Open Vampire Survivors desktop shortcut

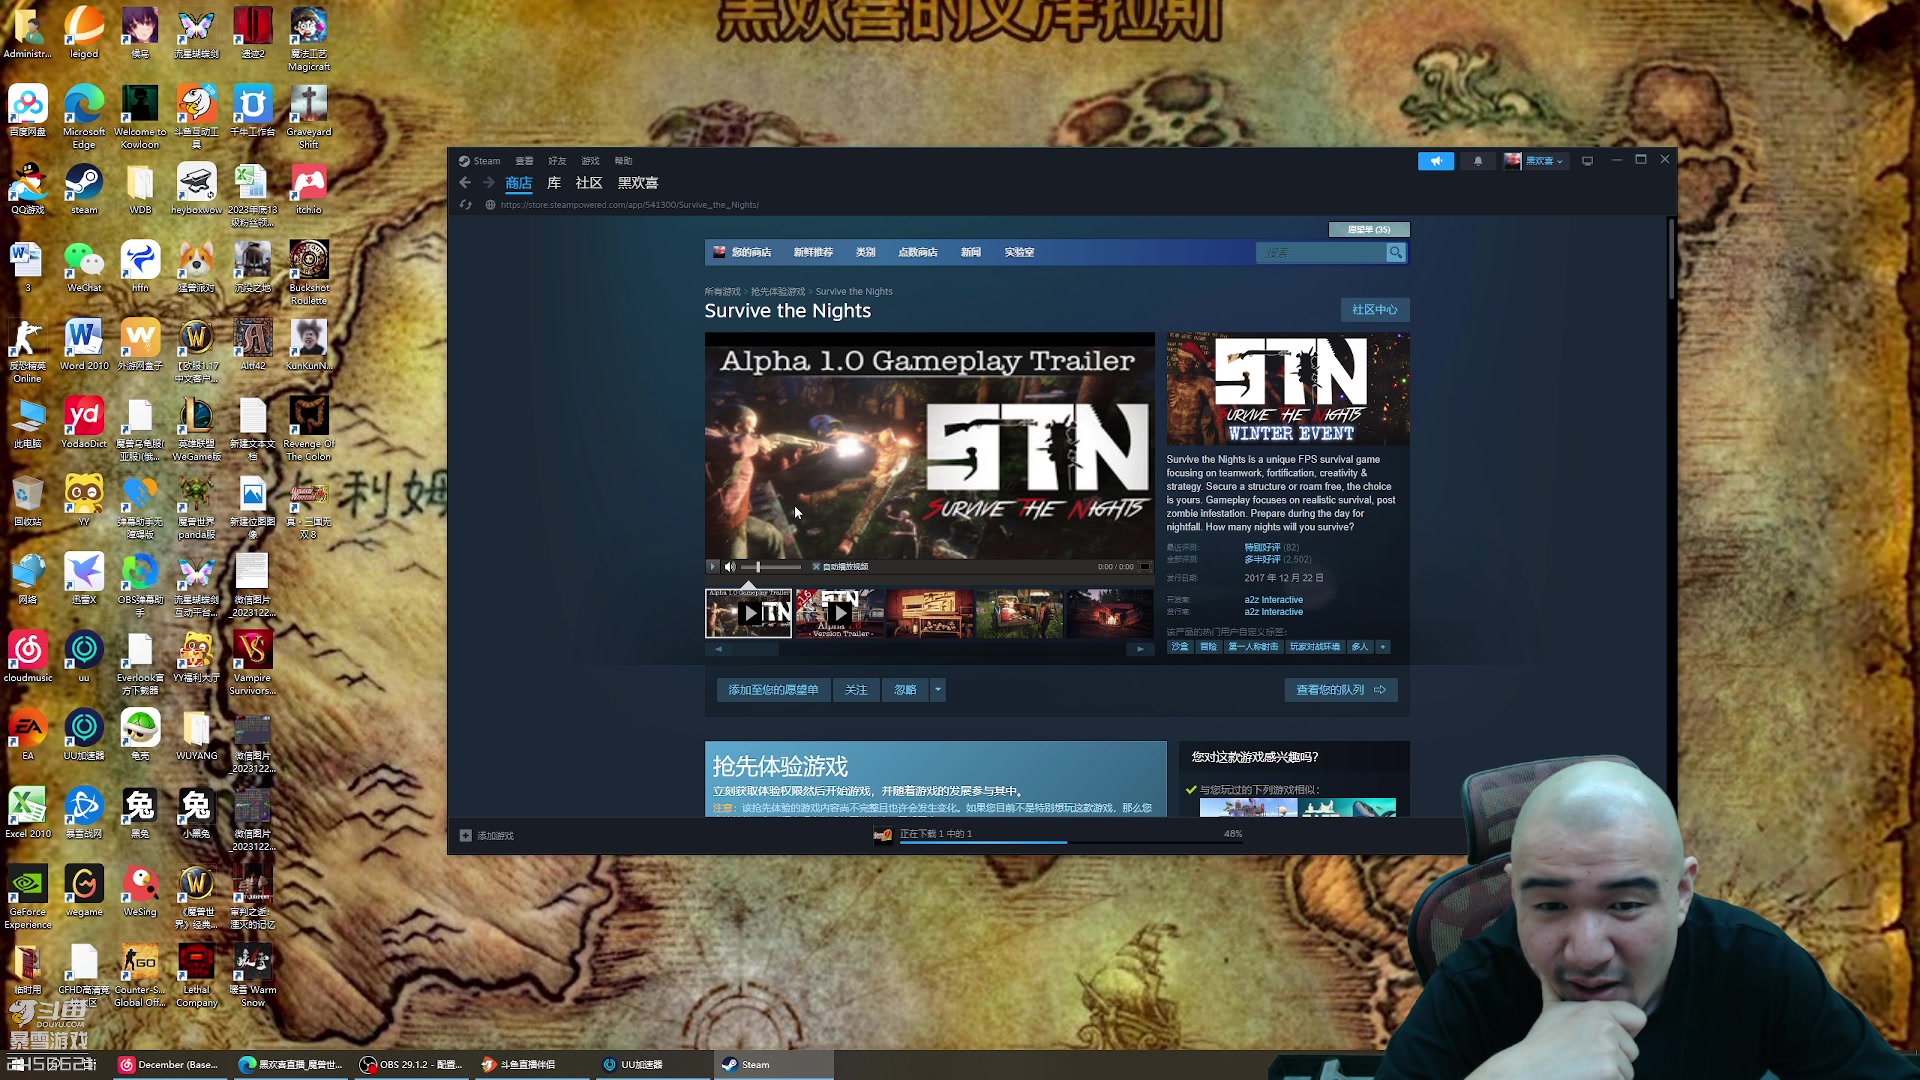[253, 663]
